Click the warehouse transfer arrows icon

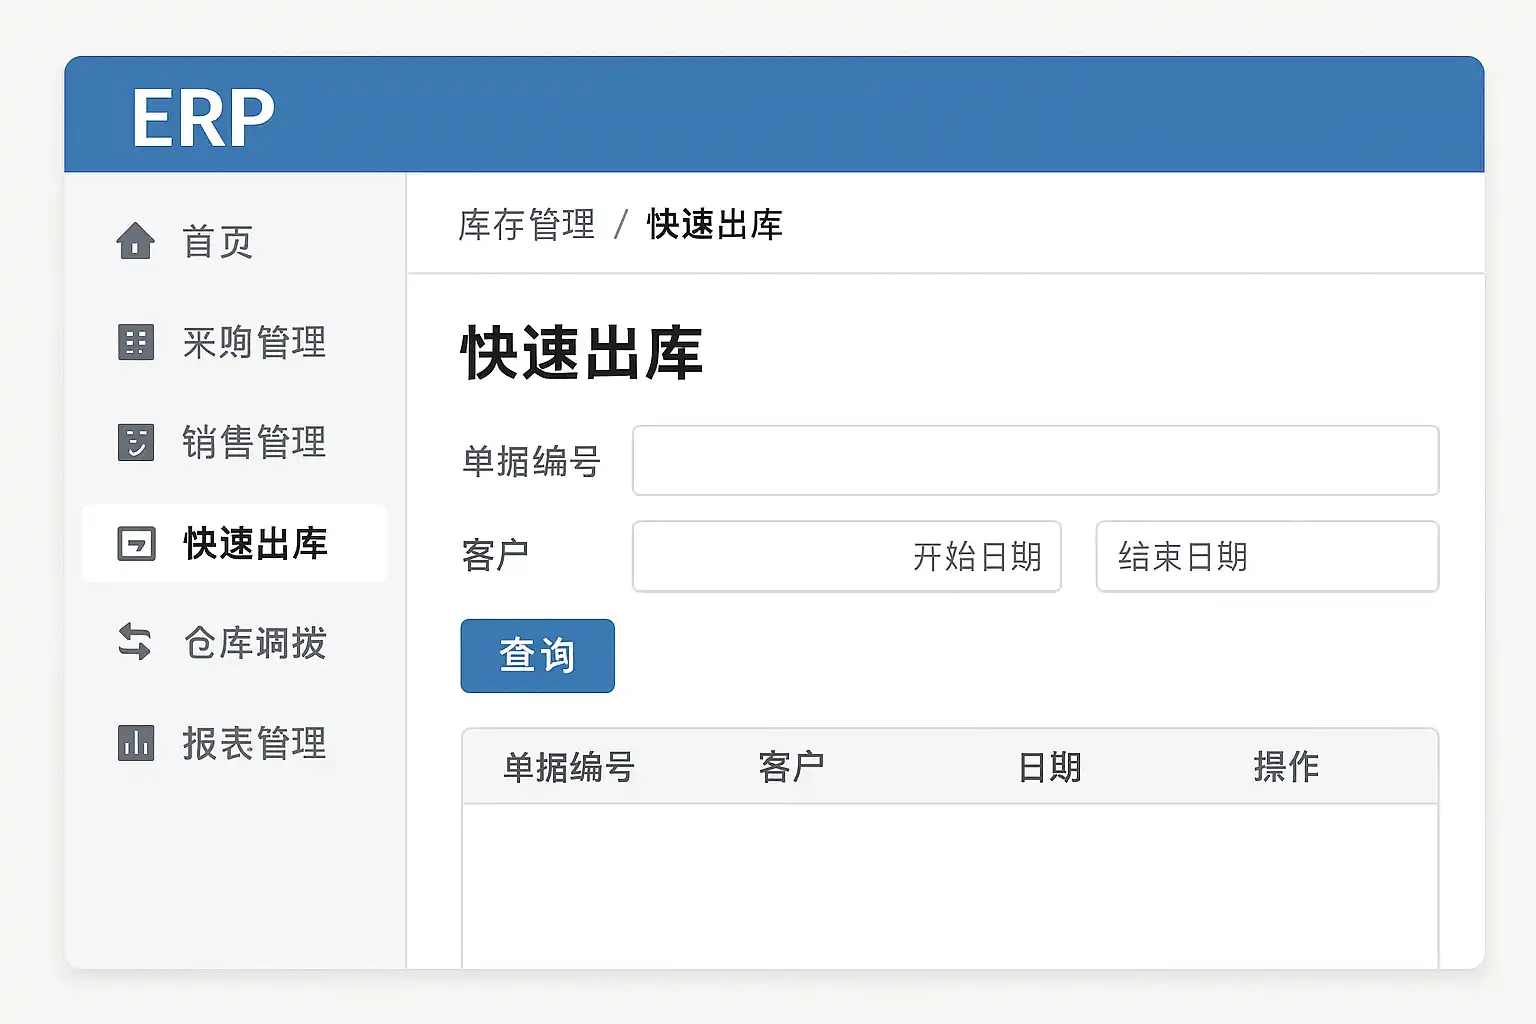135,642
